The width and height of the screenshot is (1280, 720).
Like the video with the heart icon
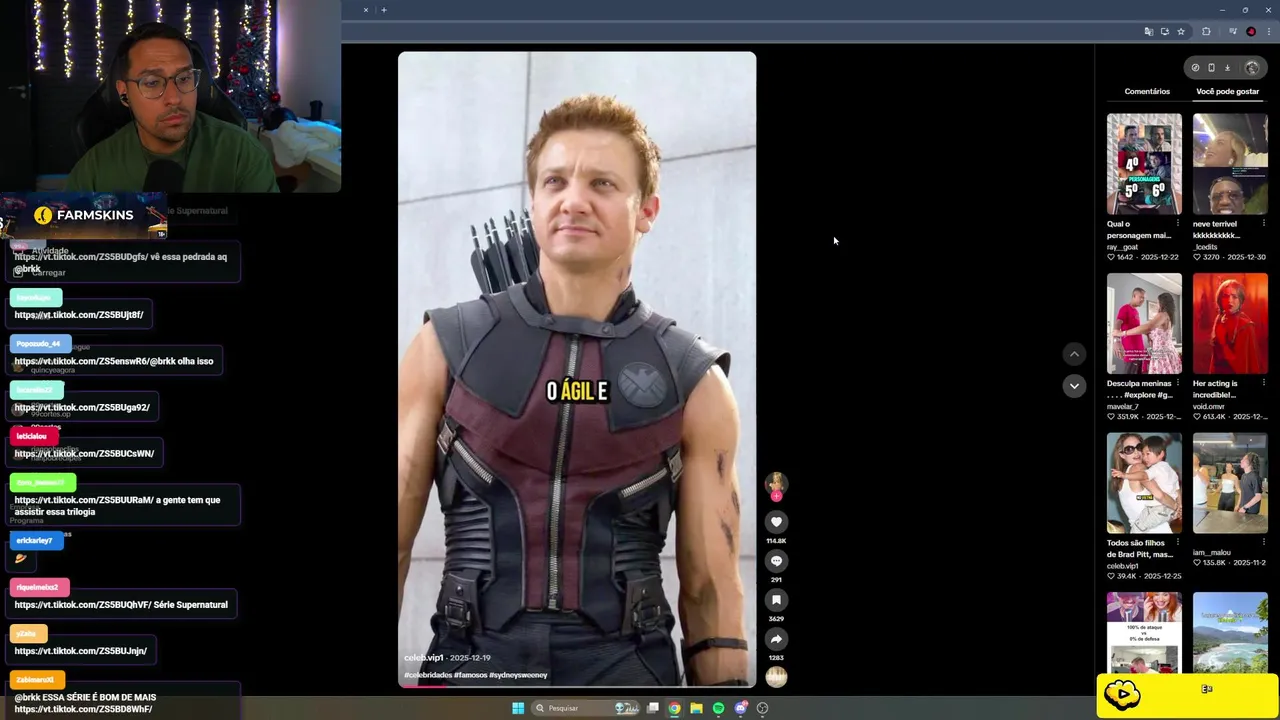tap(776, 522)
